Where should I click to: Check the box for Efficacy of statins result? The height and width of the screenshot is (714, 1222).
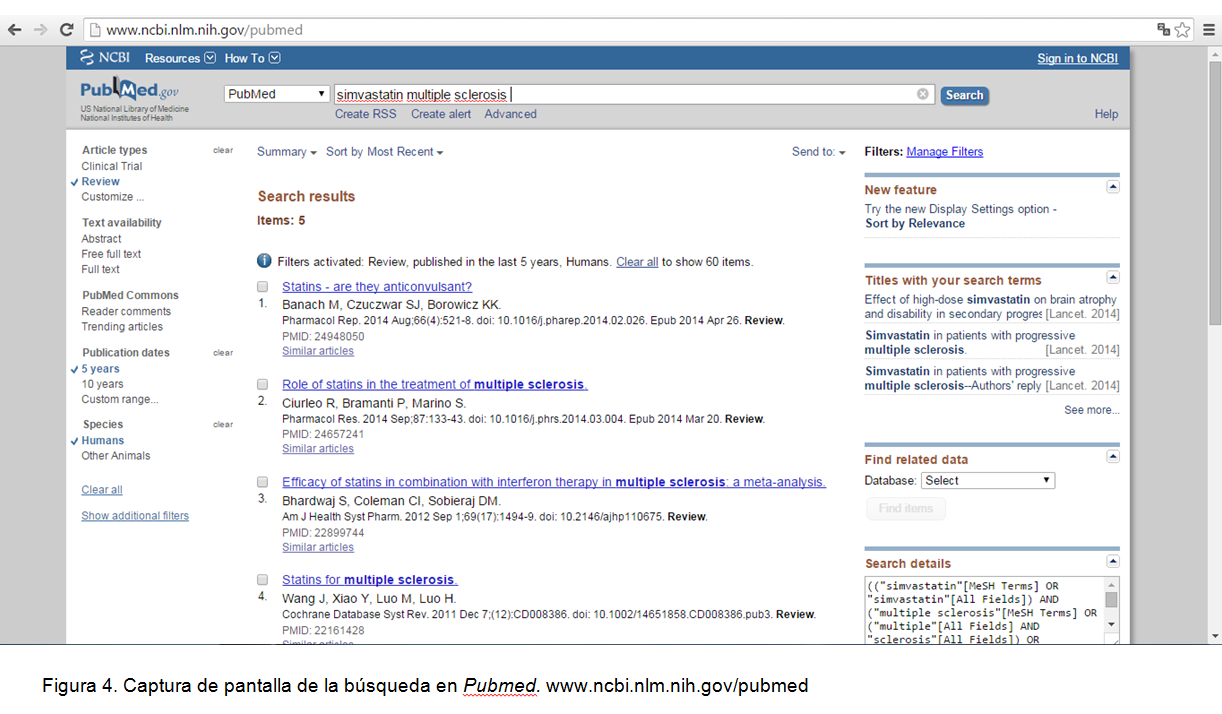262,481
